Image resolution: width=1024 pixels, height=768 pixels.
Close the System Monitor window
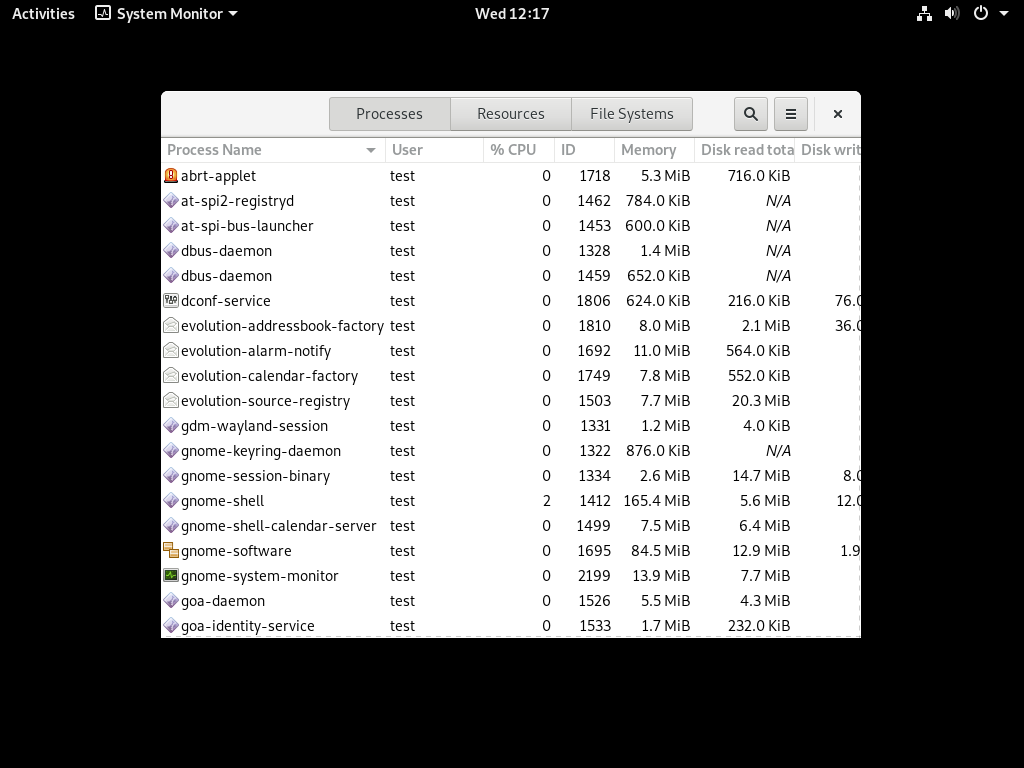pyautogui.click(x=838, y=114)
